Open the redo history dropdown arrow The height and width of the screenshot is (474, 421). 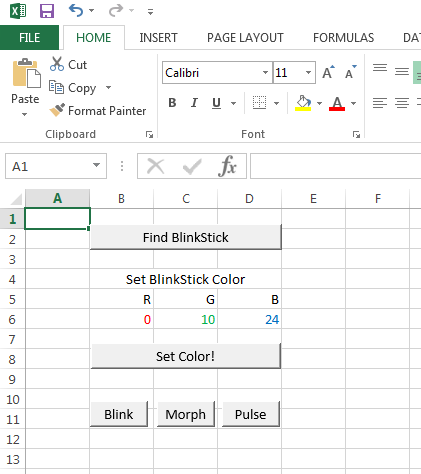point(131,11)
